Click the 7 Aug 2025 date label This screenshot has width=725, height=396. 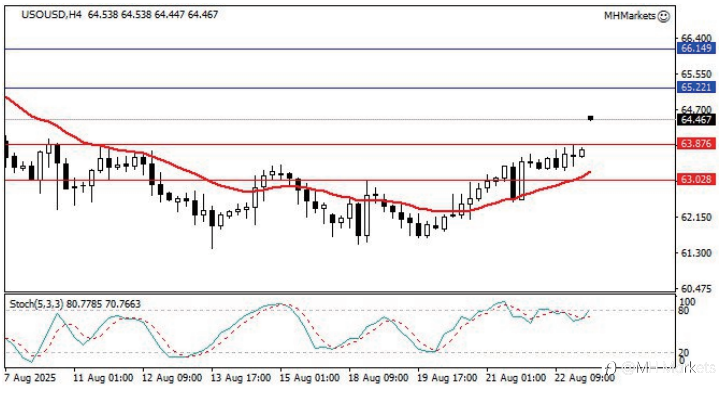(x=30, y=378)
